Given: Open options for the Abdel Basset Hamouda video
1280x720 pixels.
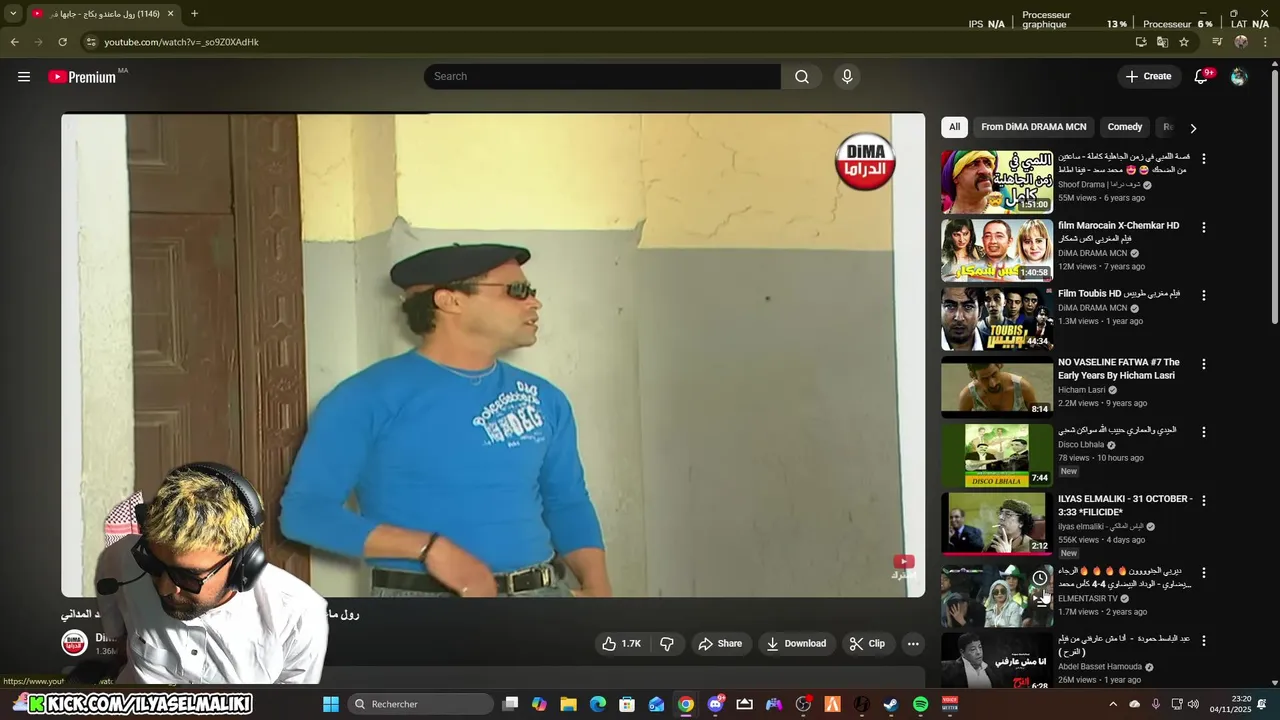Looking at the screenshot, I should click(1204, 640).
